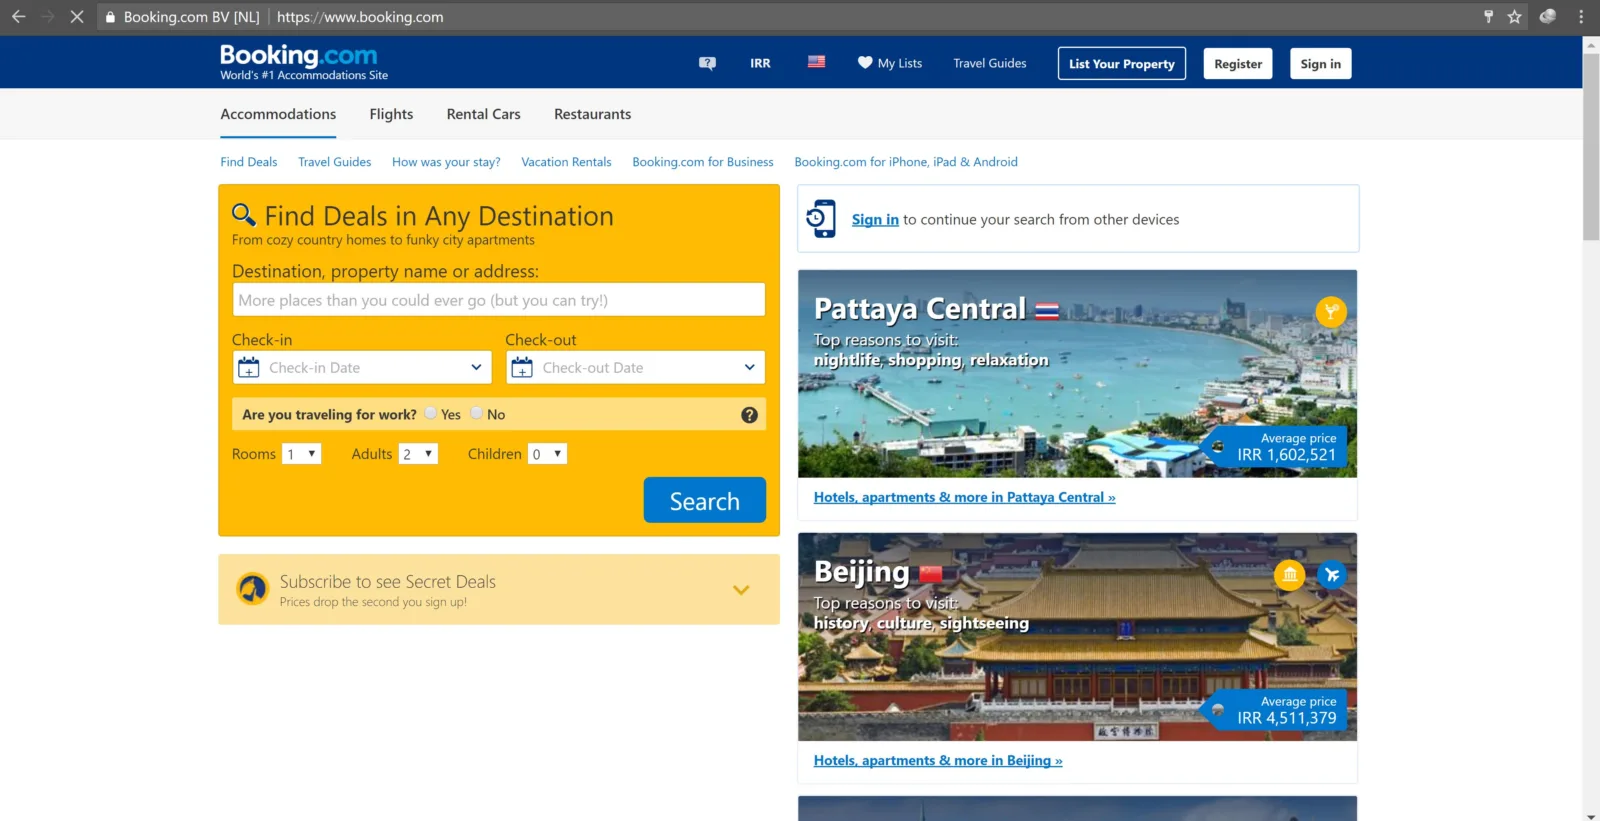Open the Pattaya Central destination photo
The image size is (1600, 821).
click(1077, 373)
